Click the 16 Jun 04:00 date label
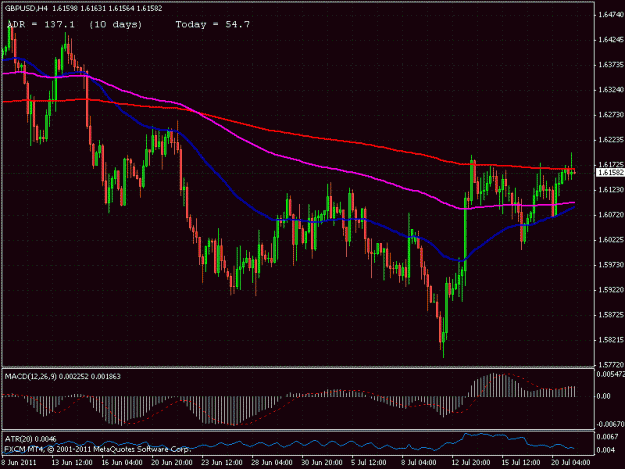 (x=122, y=463)
